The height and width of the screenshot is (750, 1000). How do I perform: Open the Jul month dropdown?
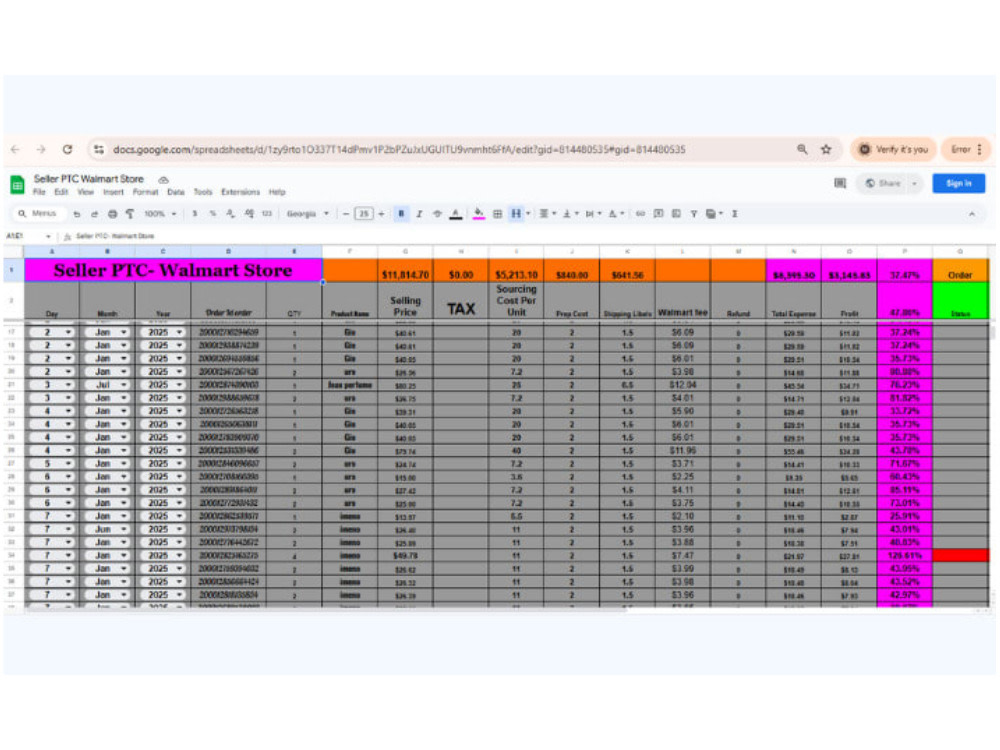(107, 385)
